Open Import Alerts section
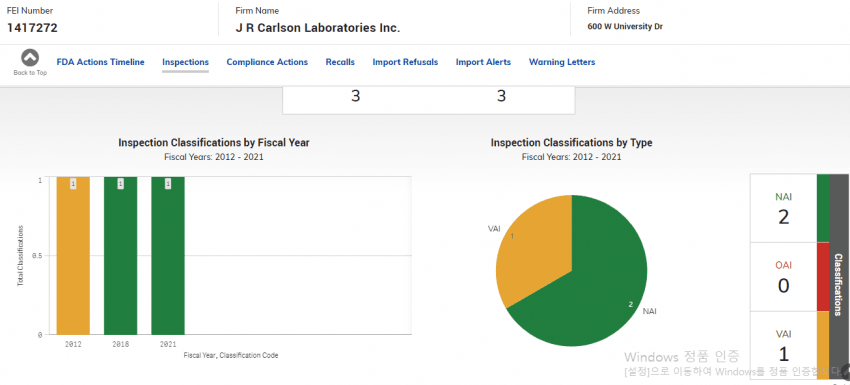 tap(483, 62)
